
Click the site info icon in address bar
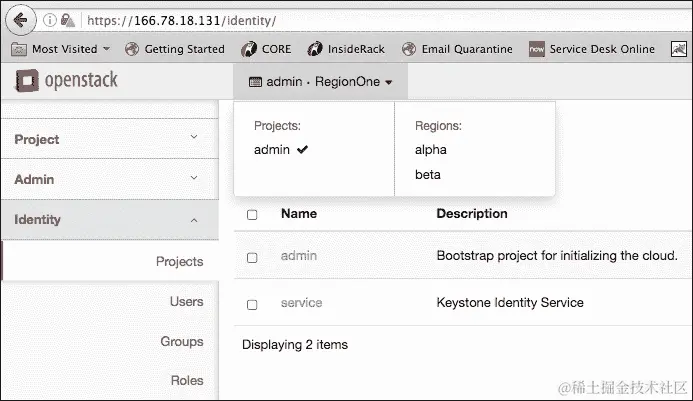[x=50, y=20]
